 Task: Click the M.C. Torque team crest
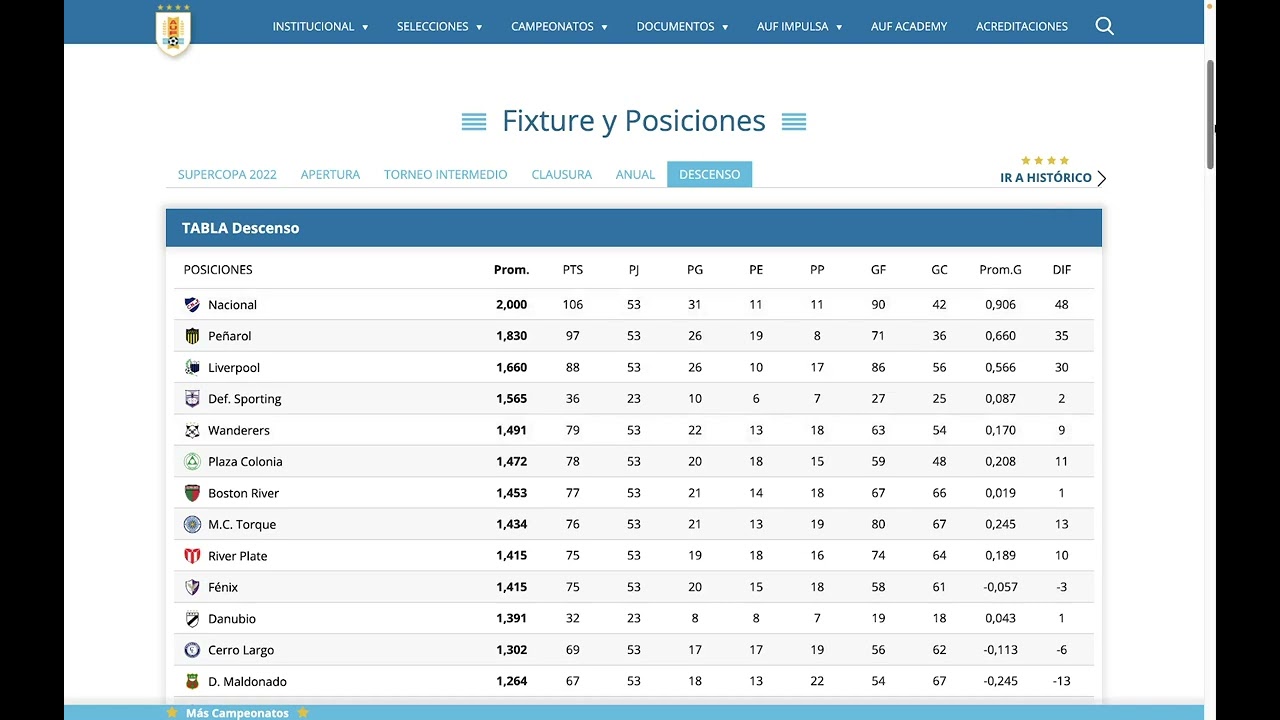pos(192,524)
